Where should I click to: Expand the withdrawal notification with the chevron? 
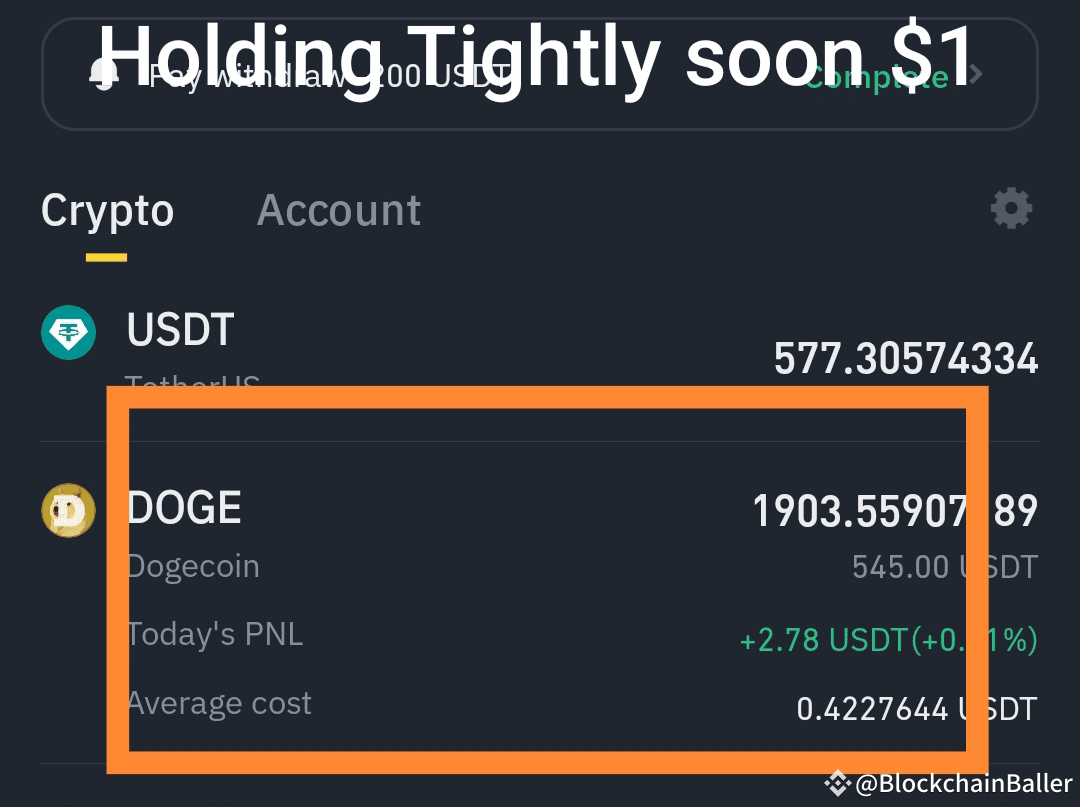(x=975, y=73)
